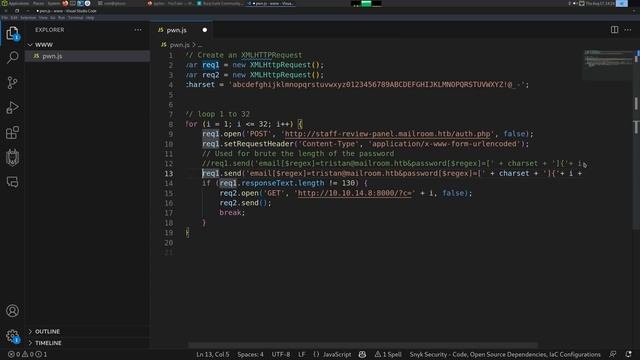The height and width of the screenshot is (360, 640).
Task: Click the Copilot status icon in the status bar
Action: 362,354
